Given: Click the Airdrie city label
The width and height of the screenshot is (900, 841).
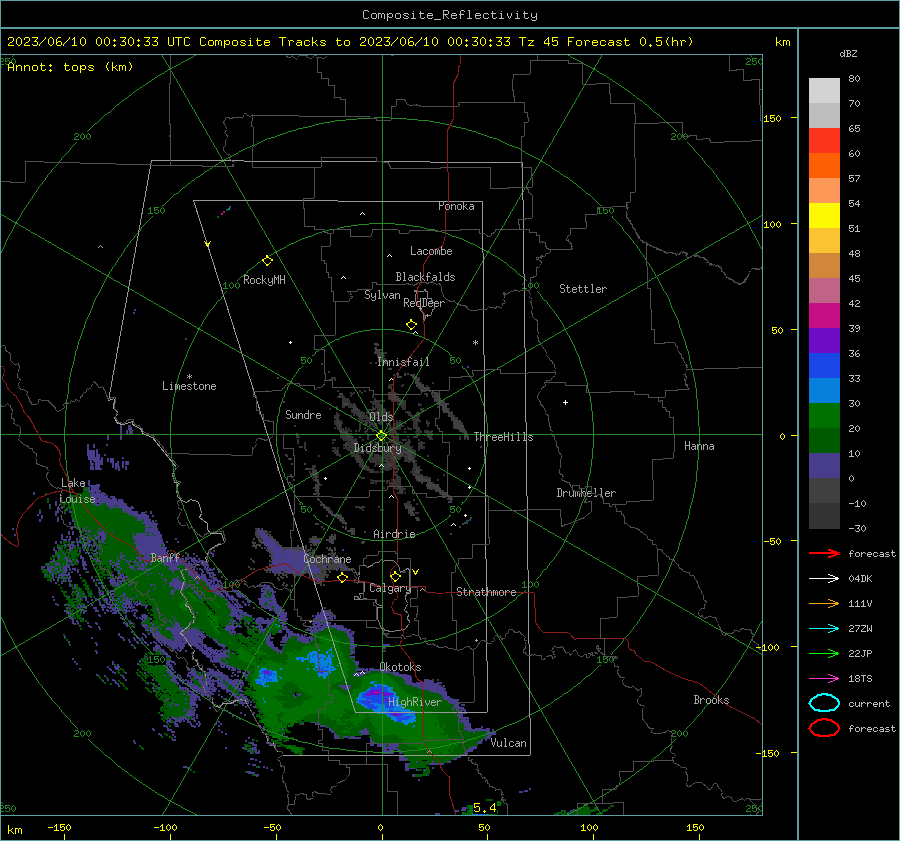Looking at the screenshot, I should [394, 534].
